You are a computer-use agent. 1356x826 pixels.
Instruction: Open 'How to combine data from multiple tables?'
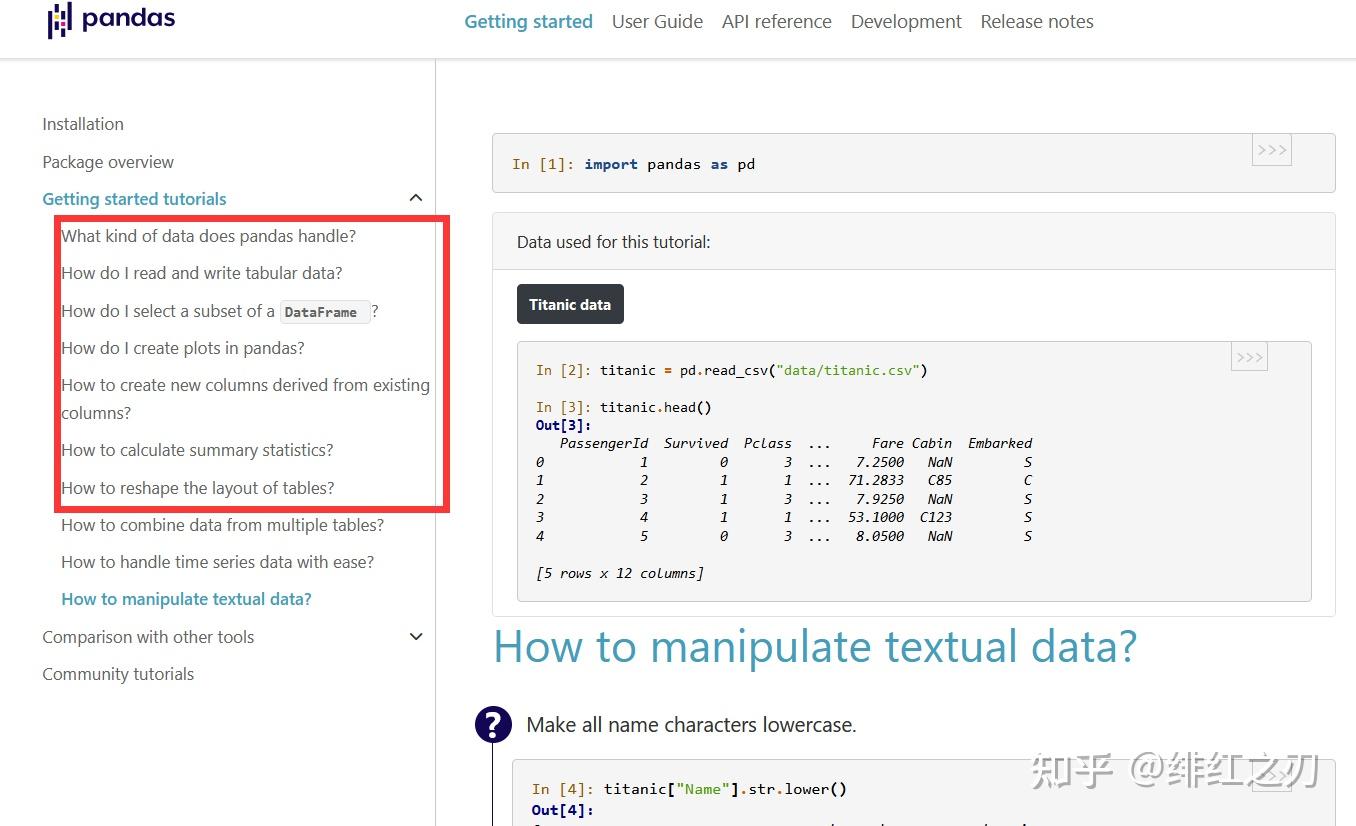point(222,524)
